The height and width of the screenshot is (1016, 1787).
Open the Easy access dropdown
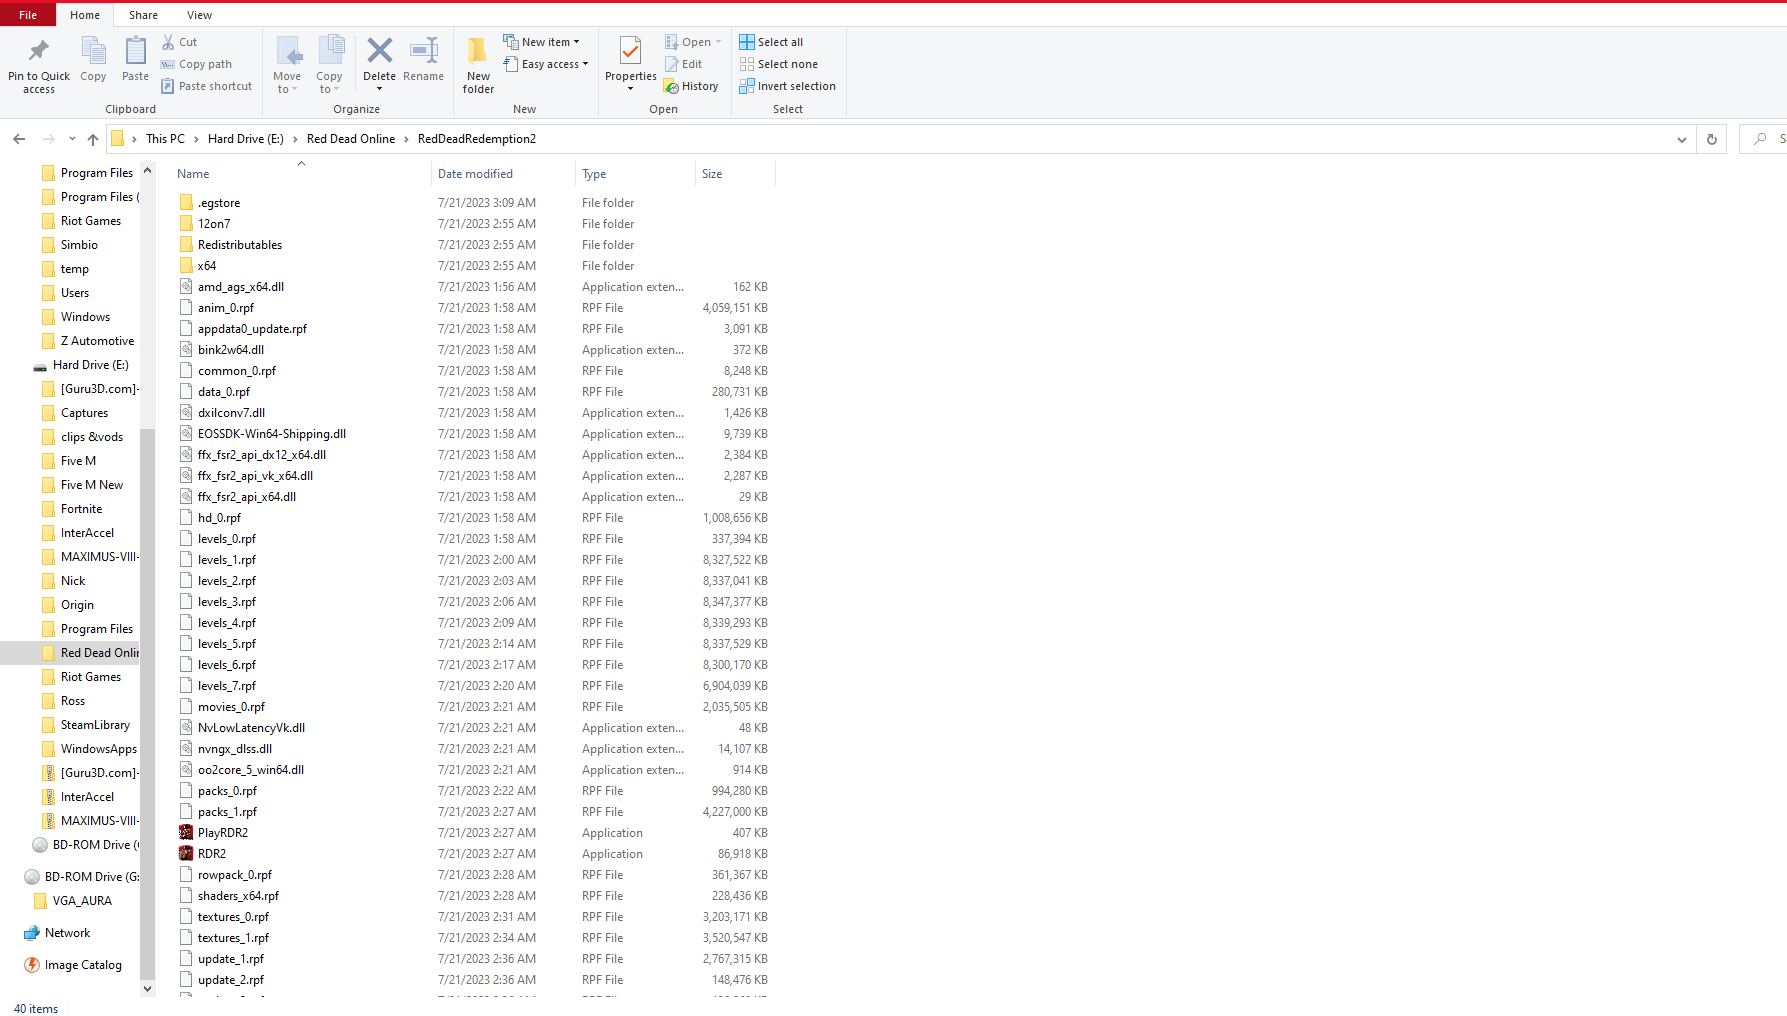pos(545,64)
